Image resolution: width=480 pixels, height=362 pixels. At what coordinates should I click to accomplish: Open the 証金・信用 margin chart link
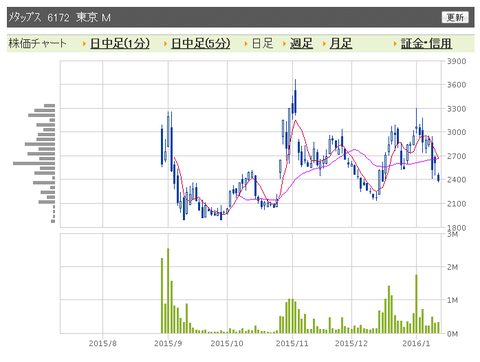[426, 43]
